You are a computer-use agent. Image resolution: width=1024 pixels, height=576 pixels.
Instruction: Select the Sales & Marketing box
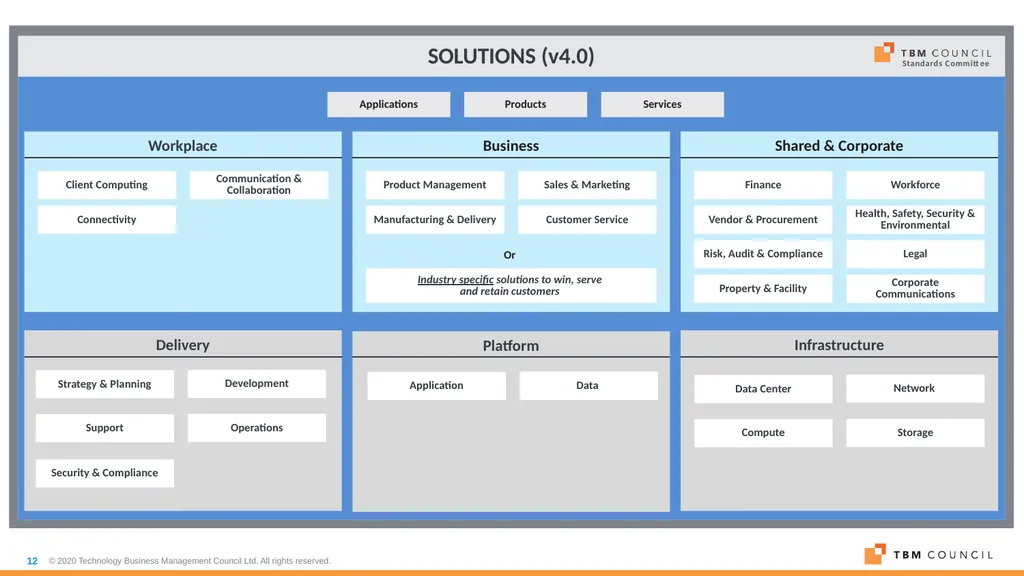587,185
